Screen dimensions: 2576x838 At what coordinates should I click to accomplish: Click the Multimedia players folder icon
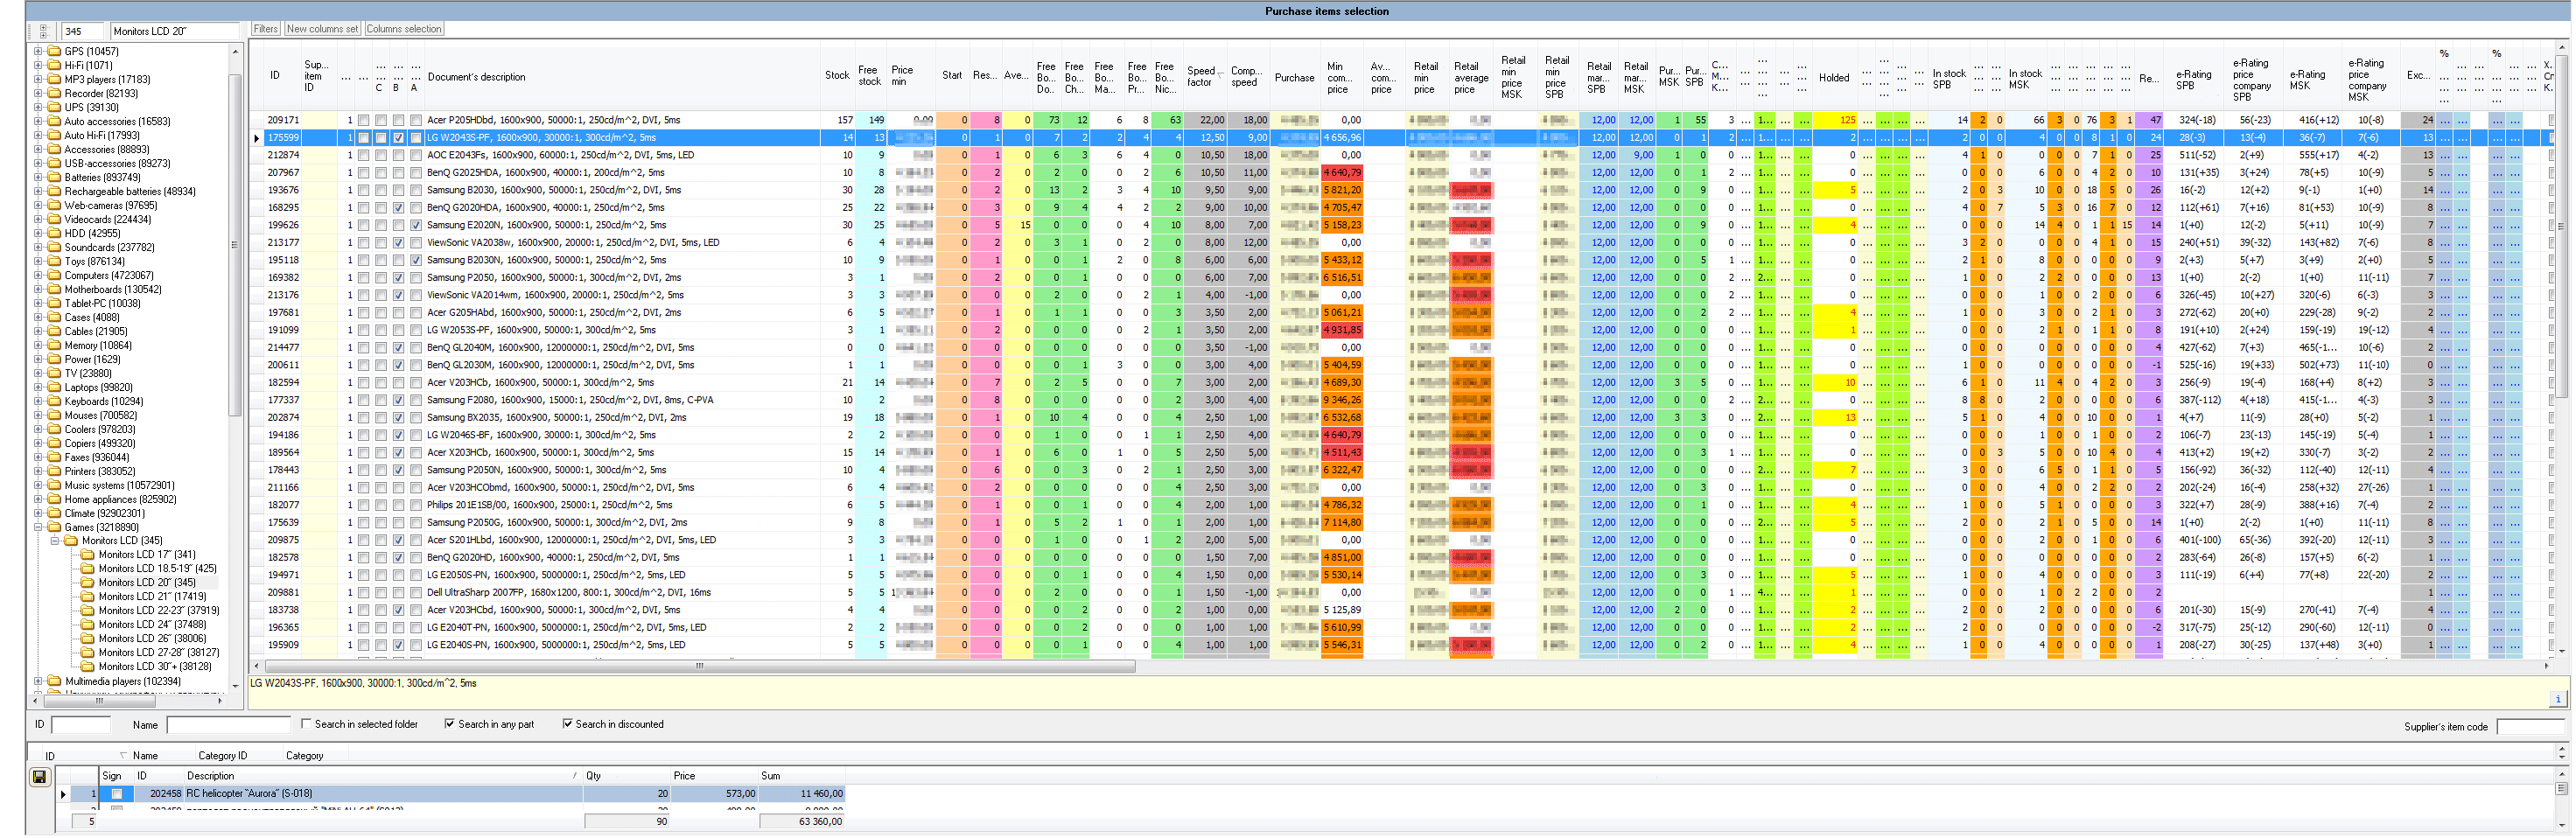pos(55,681)
